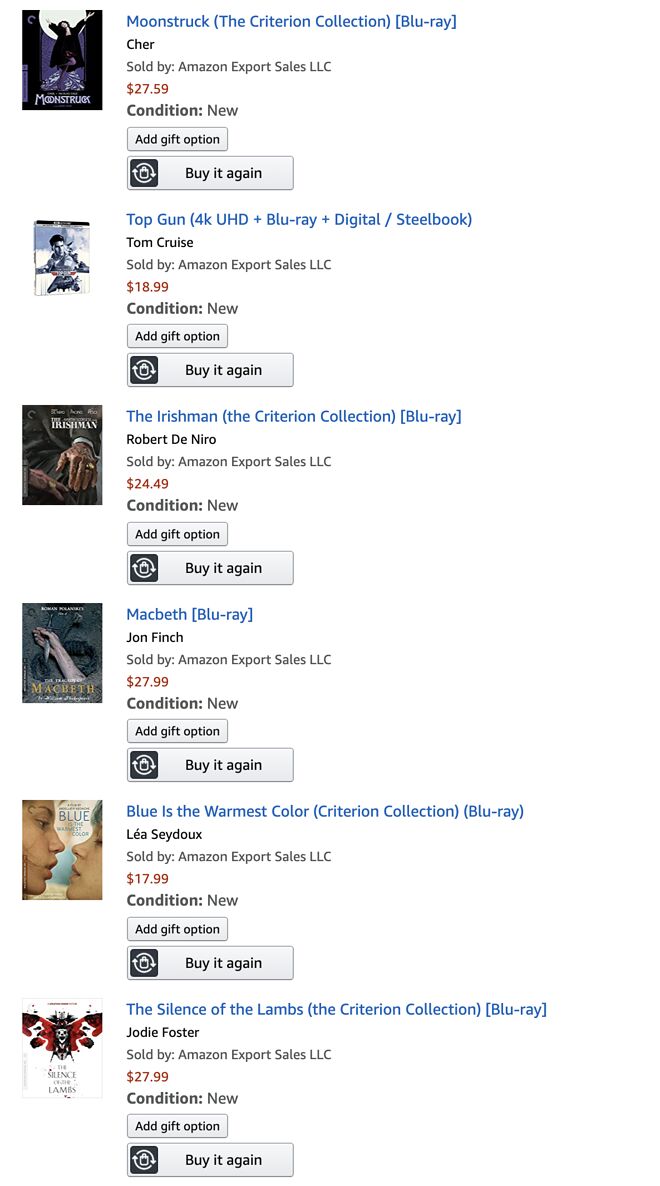Screen dimensions: 660x1186
Task: Open The Silence of the Lambs product link
Action: tap(336, 1009)
